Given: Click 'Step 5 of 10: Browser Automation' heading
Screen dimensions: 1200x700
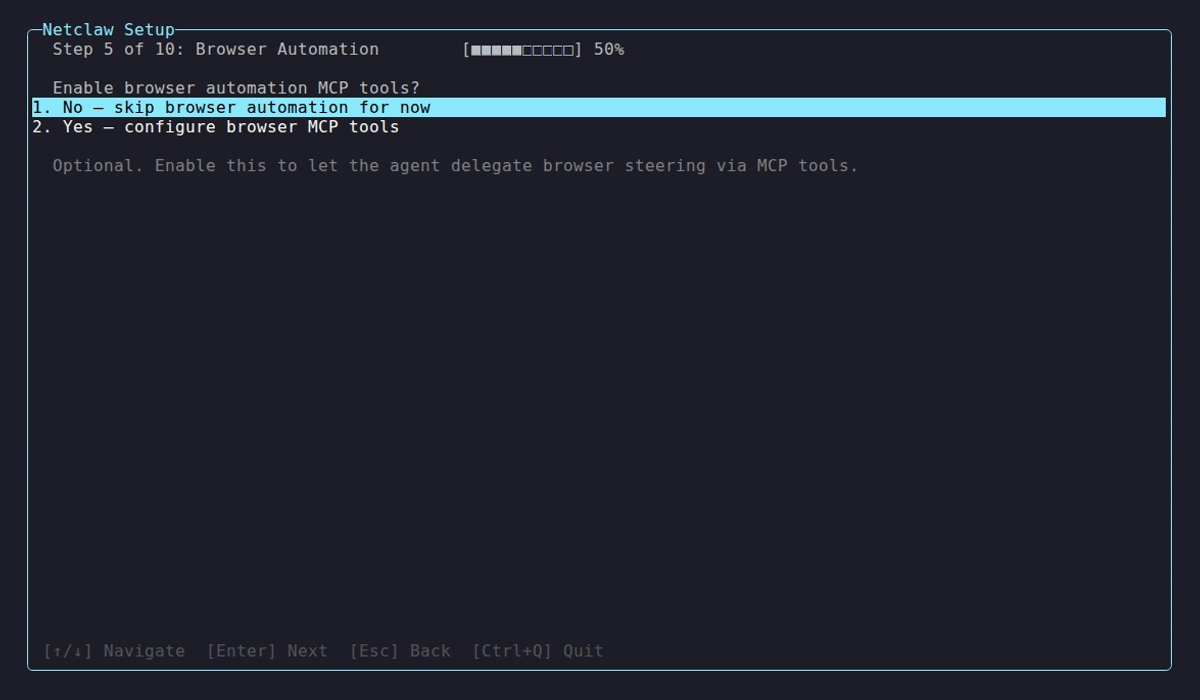Looking at the screenshot, I should 216,49.
